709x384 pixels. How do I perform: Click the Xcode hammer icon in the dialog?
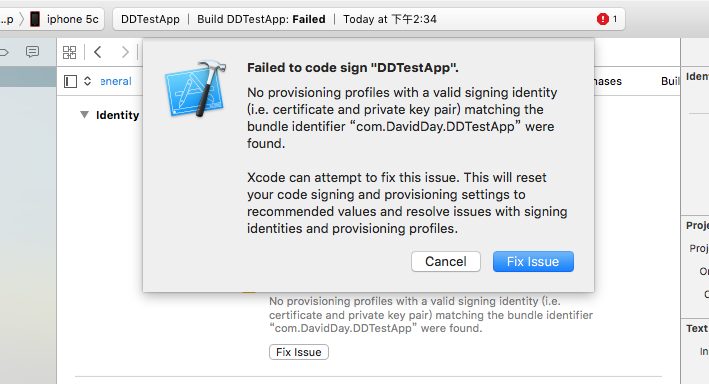(x=196, y=89)
